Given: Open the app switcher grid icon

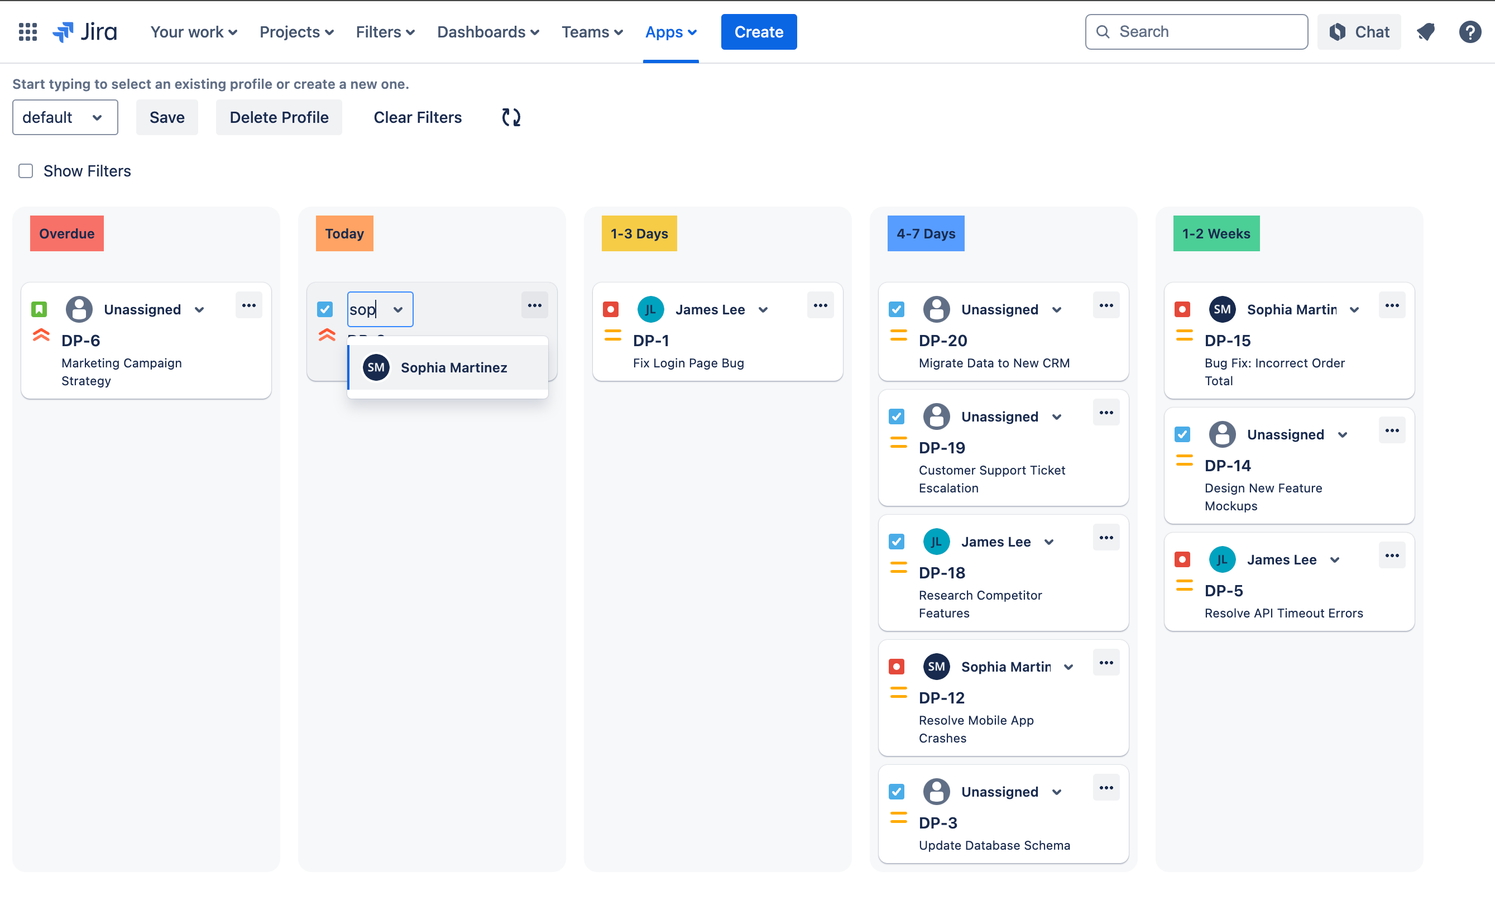Looking at the screenshot, I should pyautogui.click(x=28, y=32).
